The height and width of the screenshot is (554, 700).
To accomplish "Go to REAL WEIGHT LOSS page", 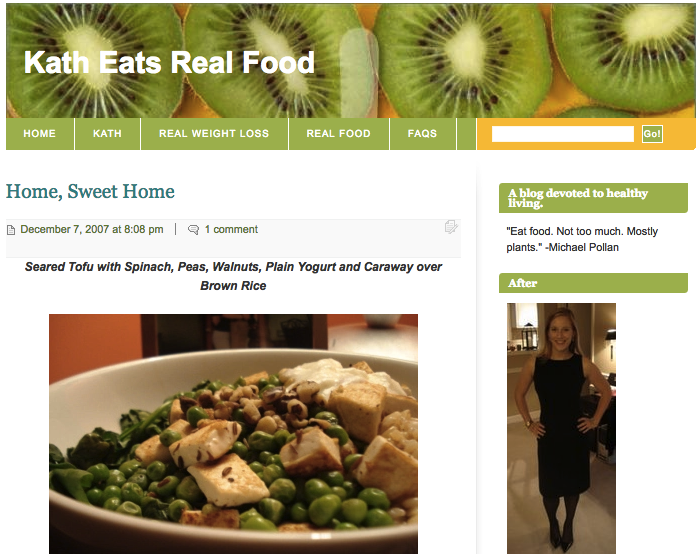I will pos(214,133).
